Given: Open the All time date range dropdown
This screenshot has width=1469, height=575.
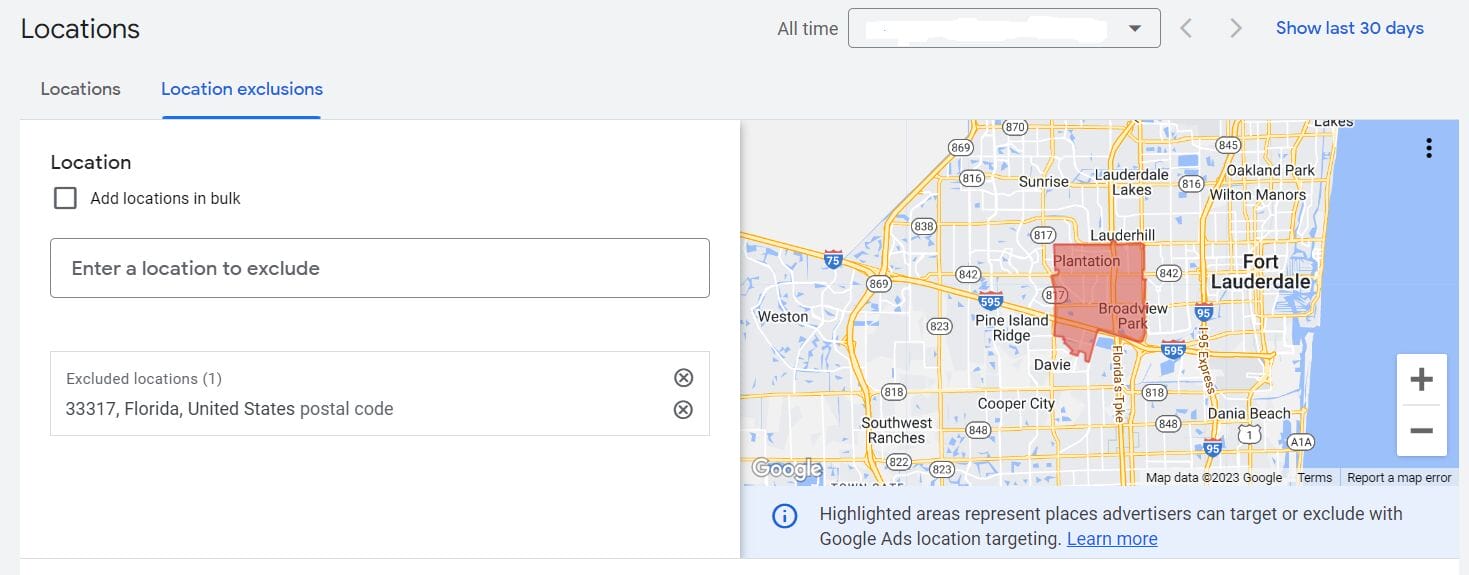Looking at the screenshot, I should pyautogui.click(x=1003, y=28).
